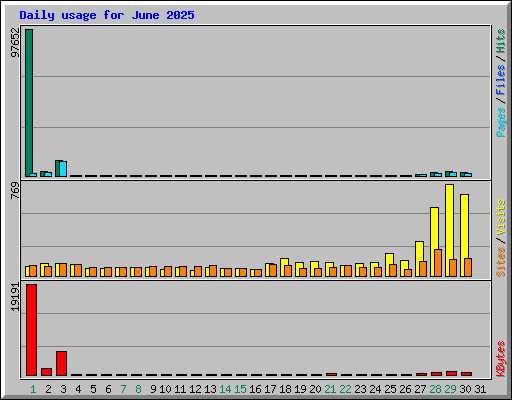The image size is (512, 400).
Task: Click the tall red KBytes bar for day 1
Action: (31, 330)
